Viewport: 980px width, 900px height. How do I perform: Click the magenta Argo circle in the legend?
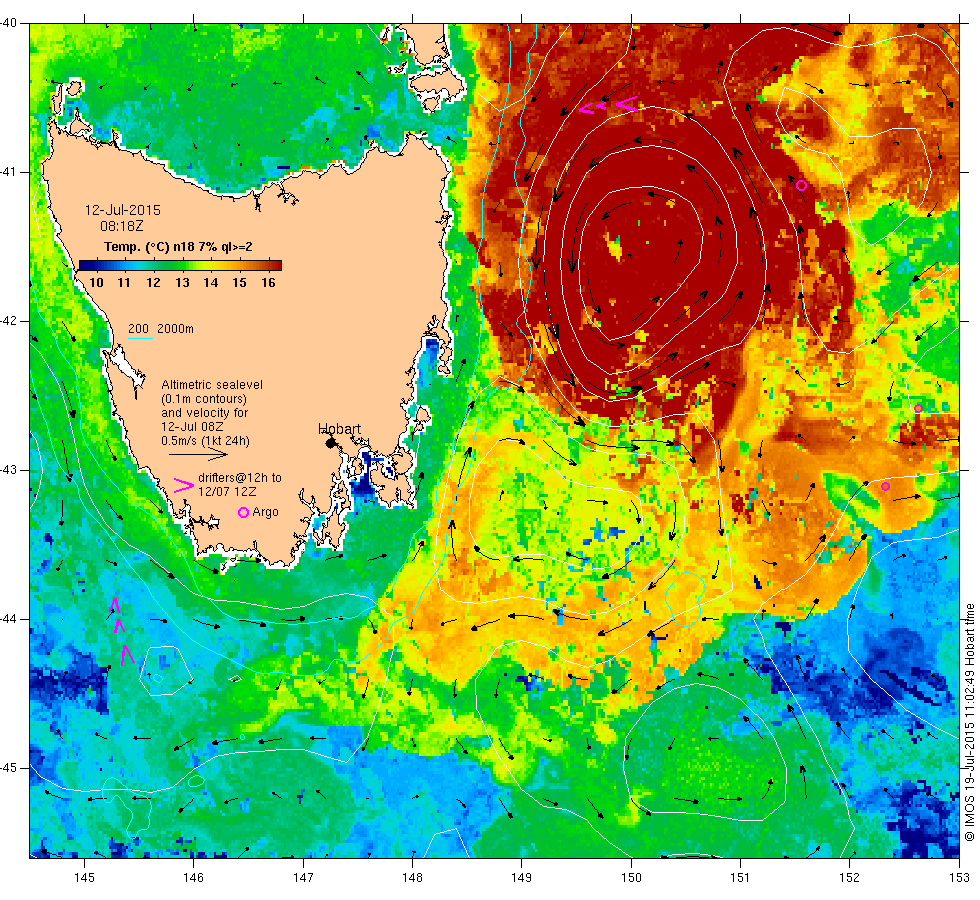click(x=244, y=512)
